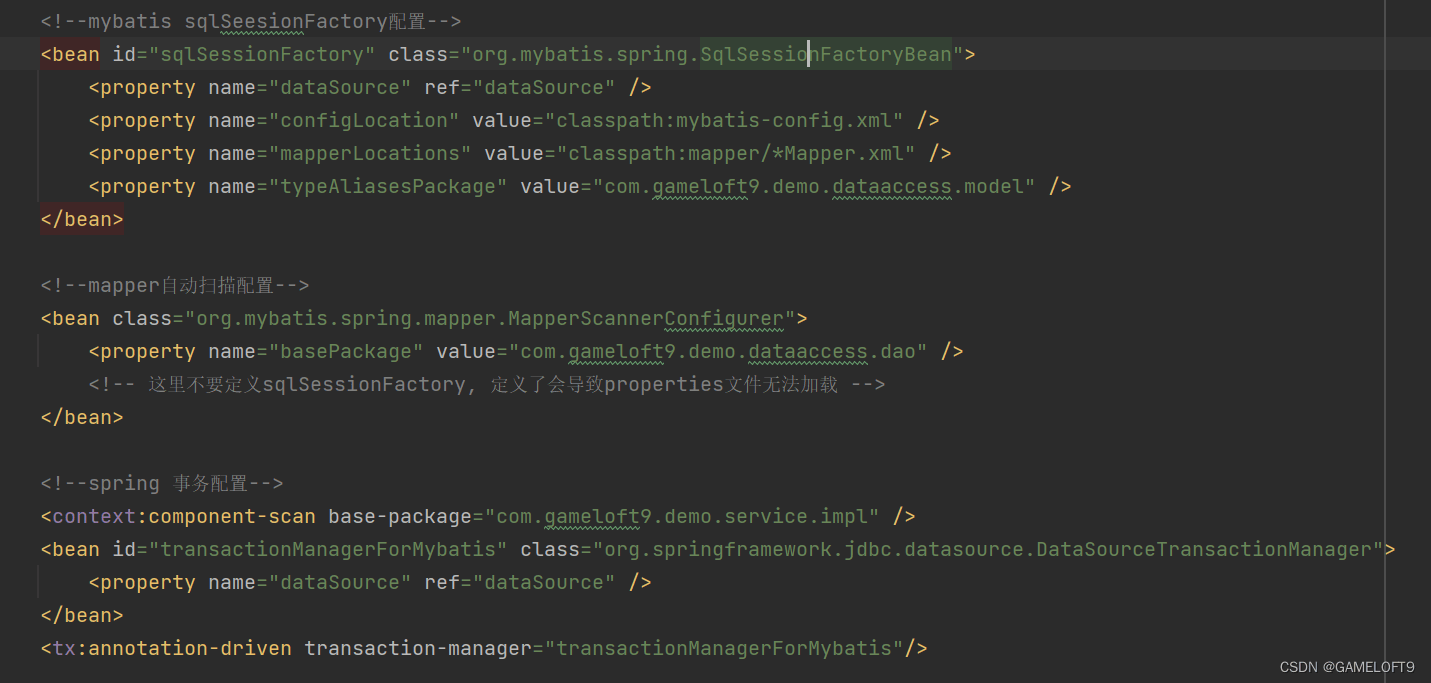
Task: Click the base-package attribute name
Action: point(400,516)
